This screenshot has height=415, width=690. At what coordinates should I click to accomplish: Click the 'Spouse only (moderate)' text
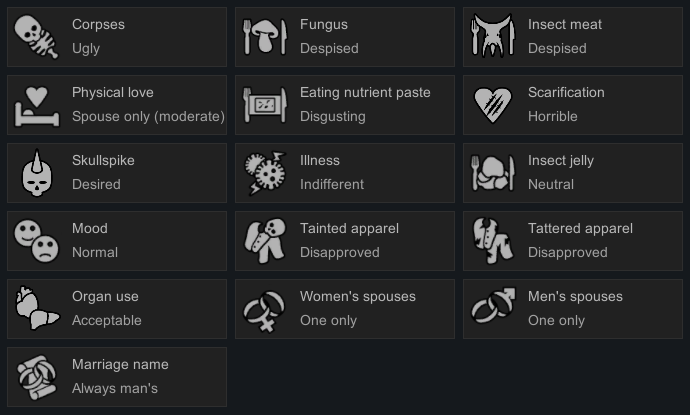(148, 117)
